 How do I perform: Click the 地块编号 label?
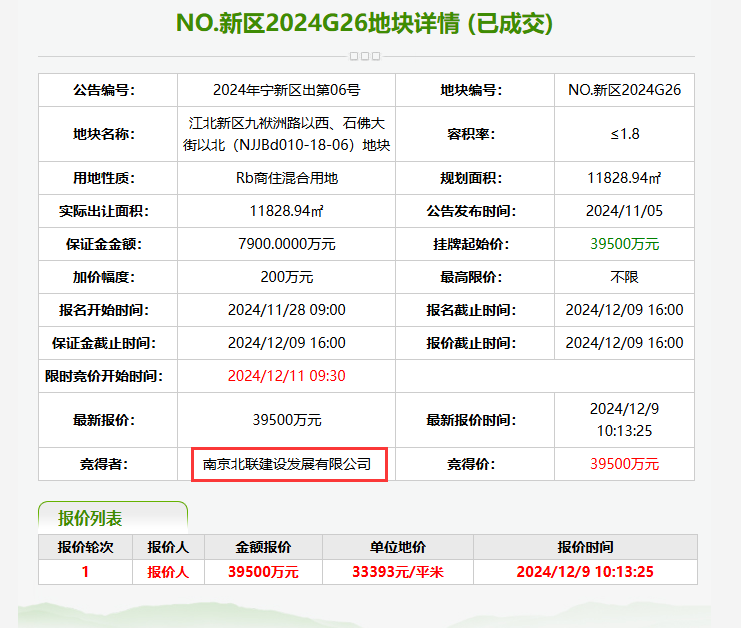(471, 90)
